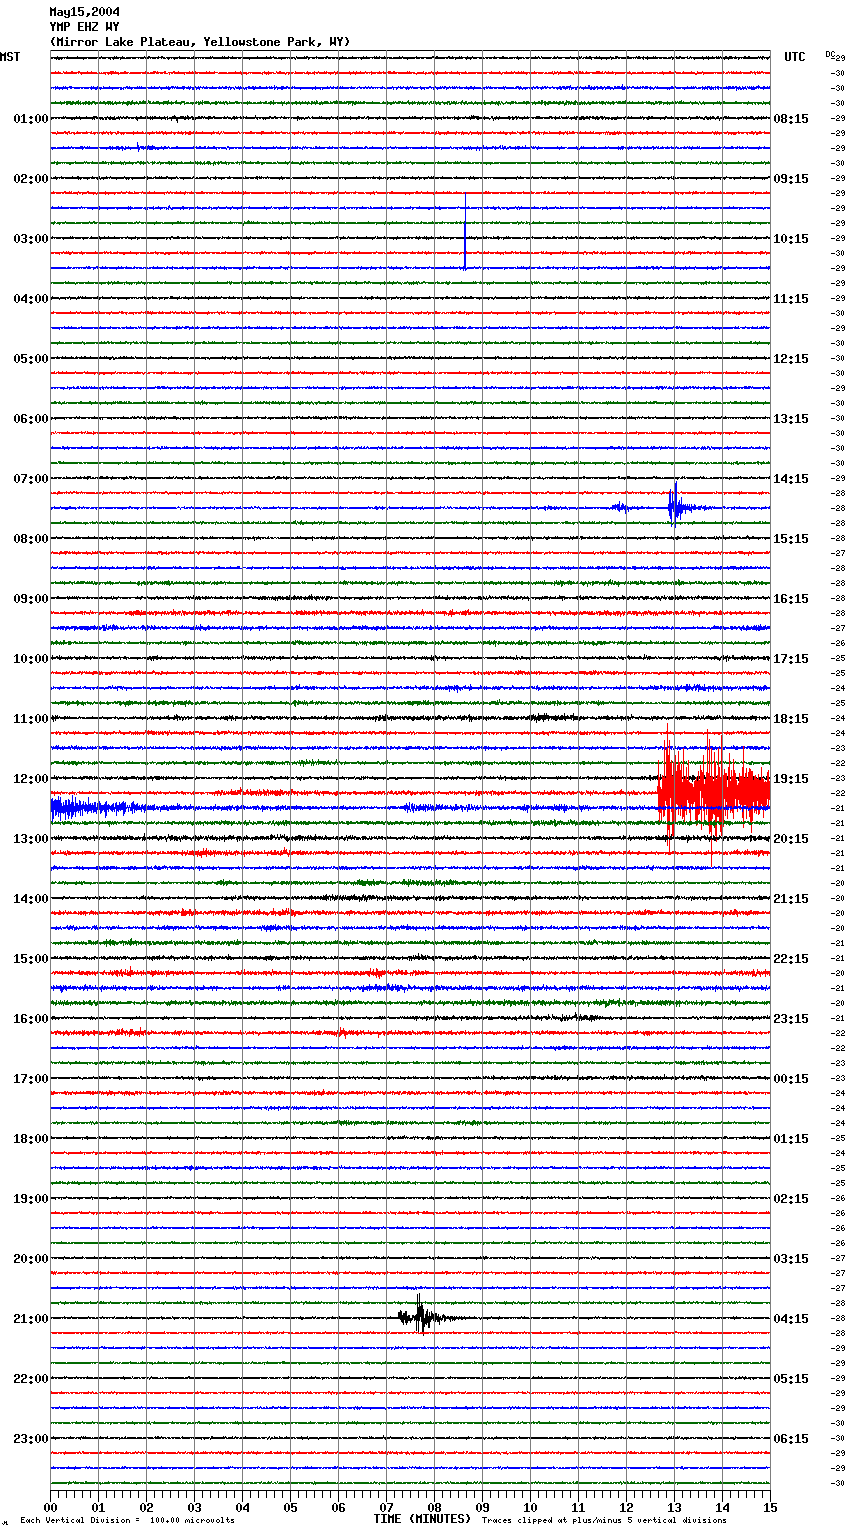Click the 04:15 UTC time label

791,1319
